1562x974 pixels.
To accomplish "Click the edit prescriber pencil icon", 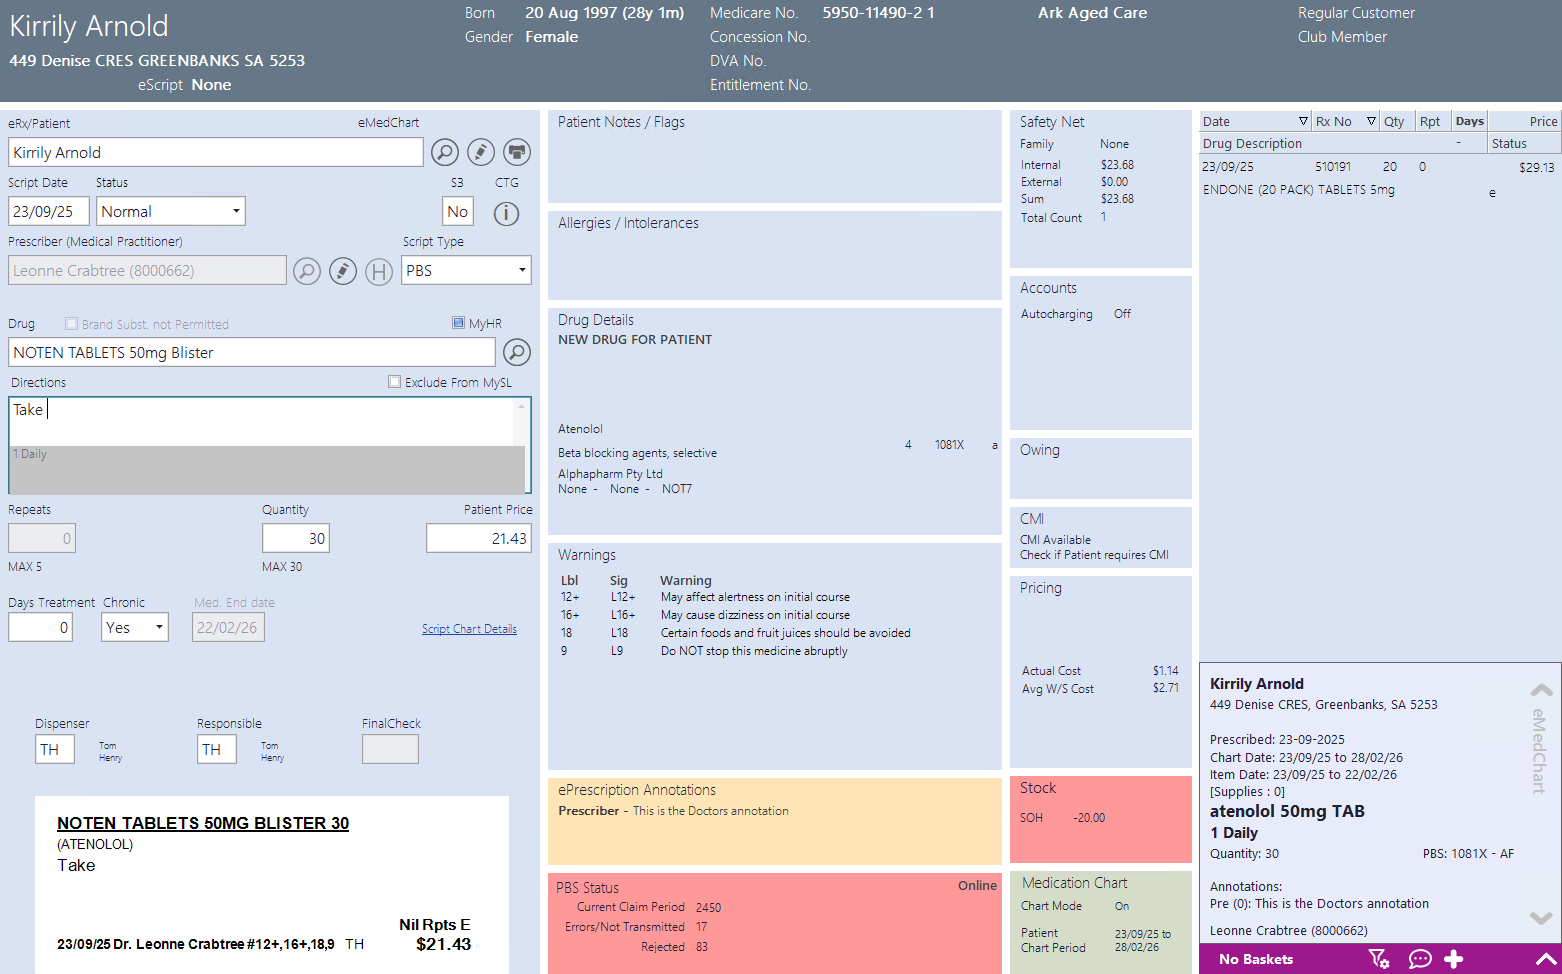I will 343,271.
